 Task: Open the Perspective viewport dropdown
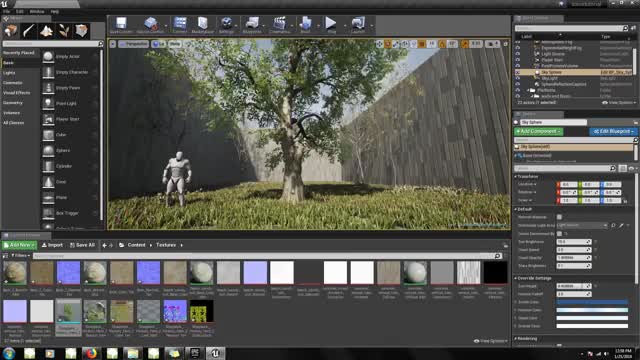click(133, 44)
